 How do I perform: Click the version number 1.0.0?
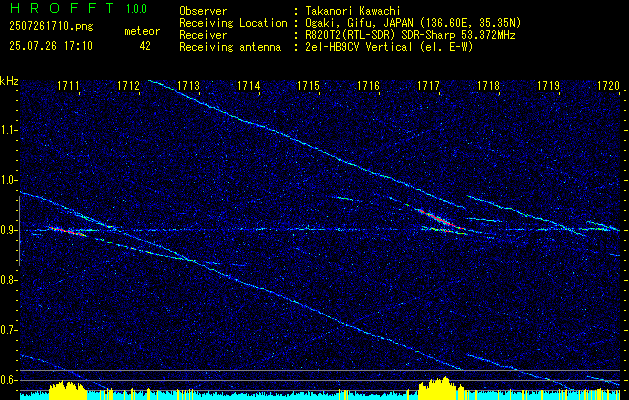pyautogui.click(x=136, y=9)
